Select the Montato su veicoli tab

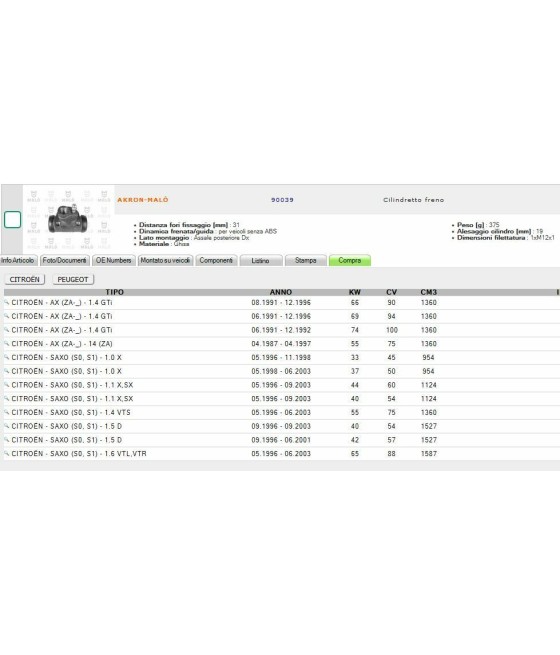165,260
